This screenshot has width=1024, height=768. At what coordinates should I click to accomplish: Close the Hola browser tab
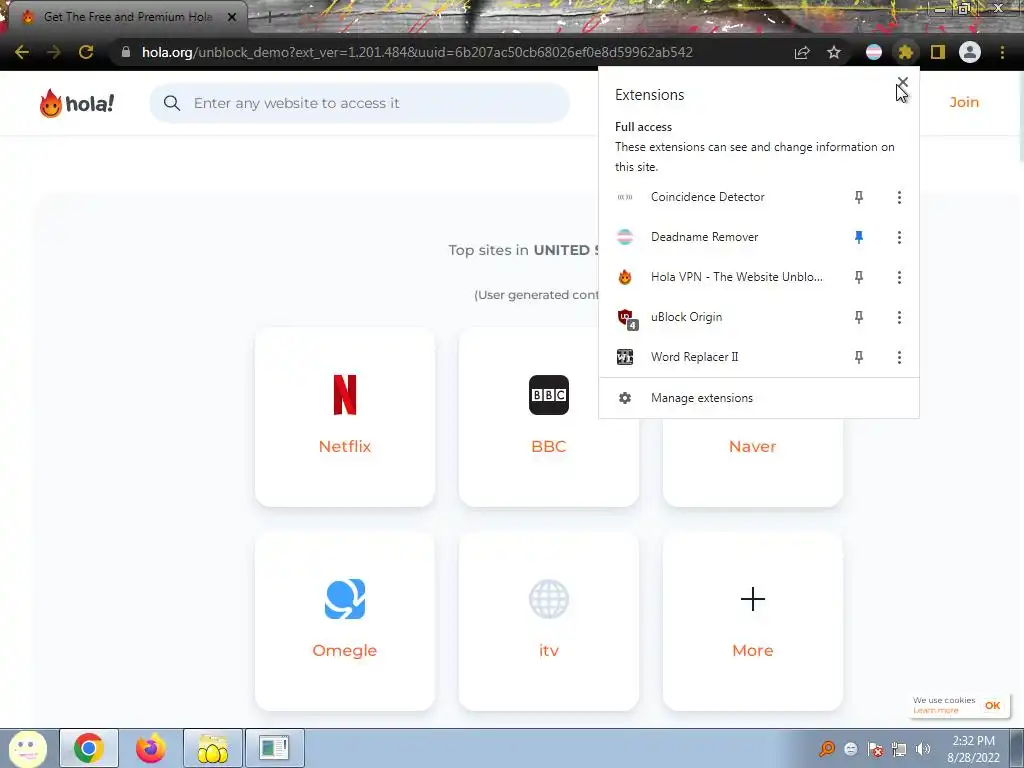[232, 17]
